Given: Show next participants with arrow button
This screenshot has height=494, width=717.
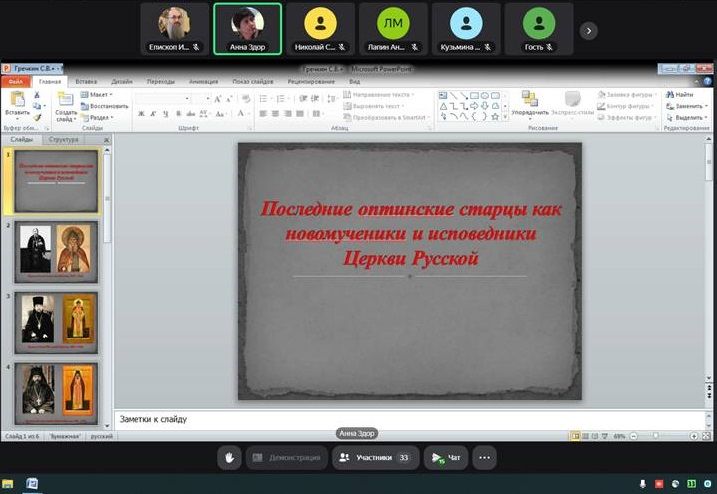Looking at the screenshot, I should point(589,31).
